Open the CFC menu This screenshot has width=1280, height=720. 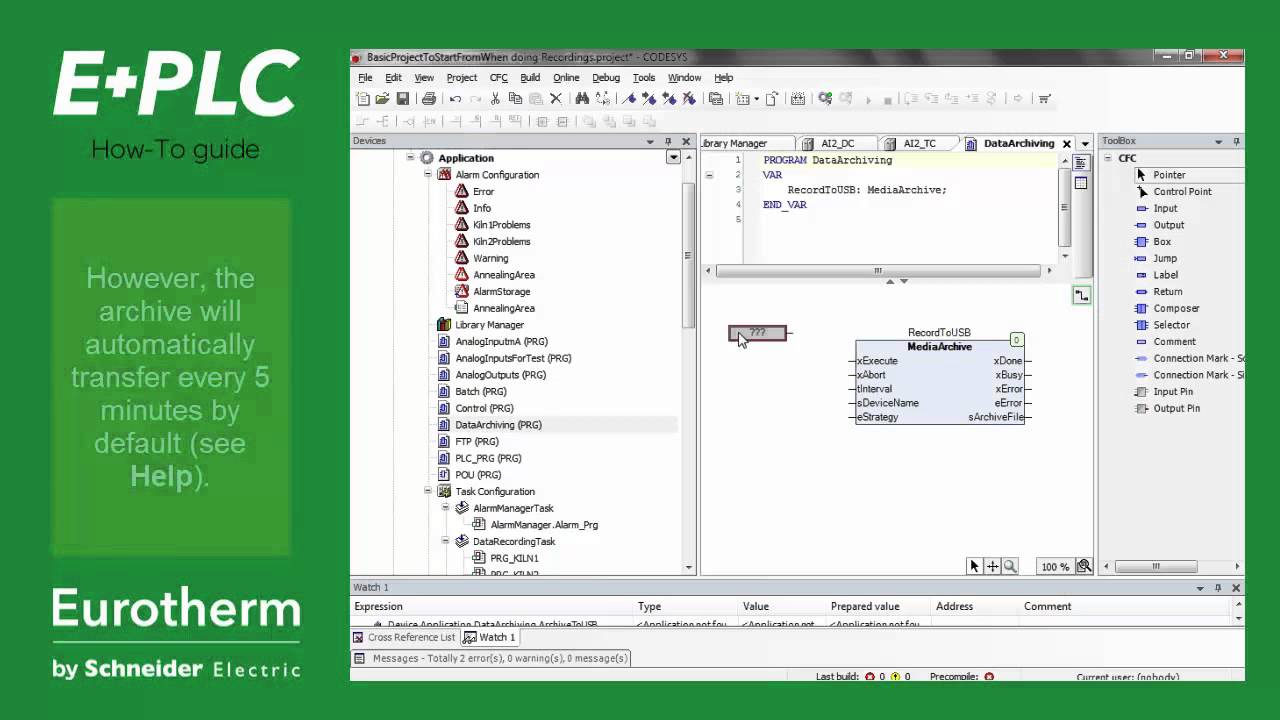(499, 78)
